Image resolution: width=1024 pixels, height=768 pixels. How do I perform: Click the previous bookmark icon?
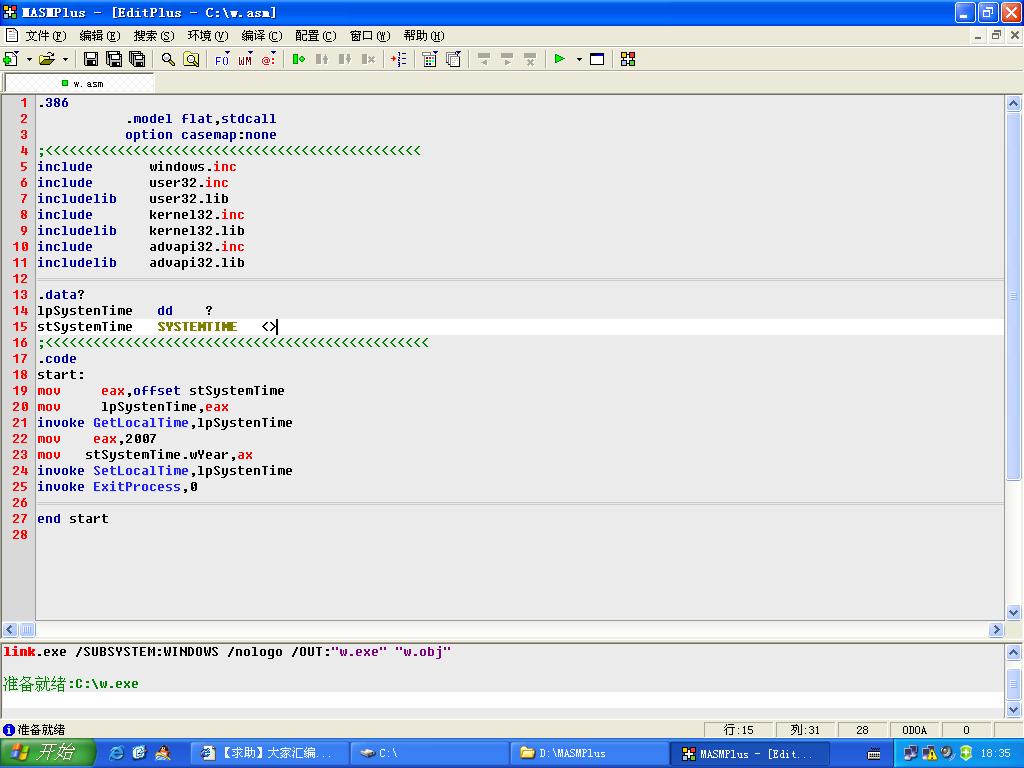pos(322,59)
